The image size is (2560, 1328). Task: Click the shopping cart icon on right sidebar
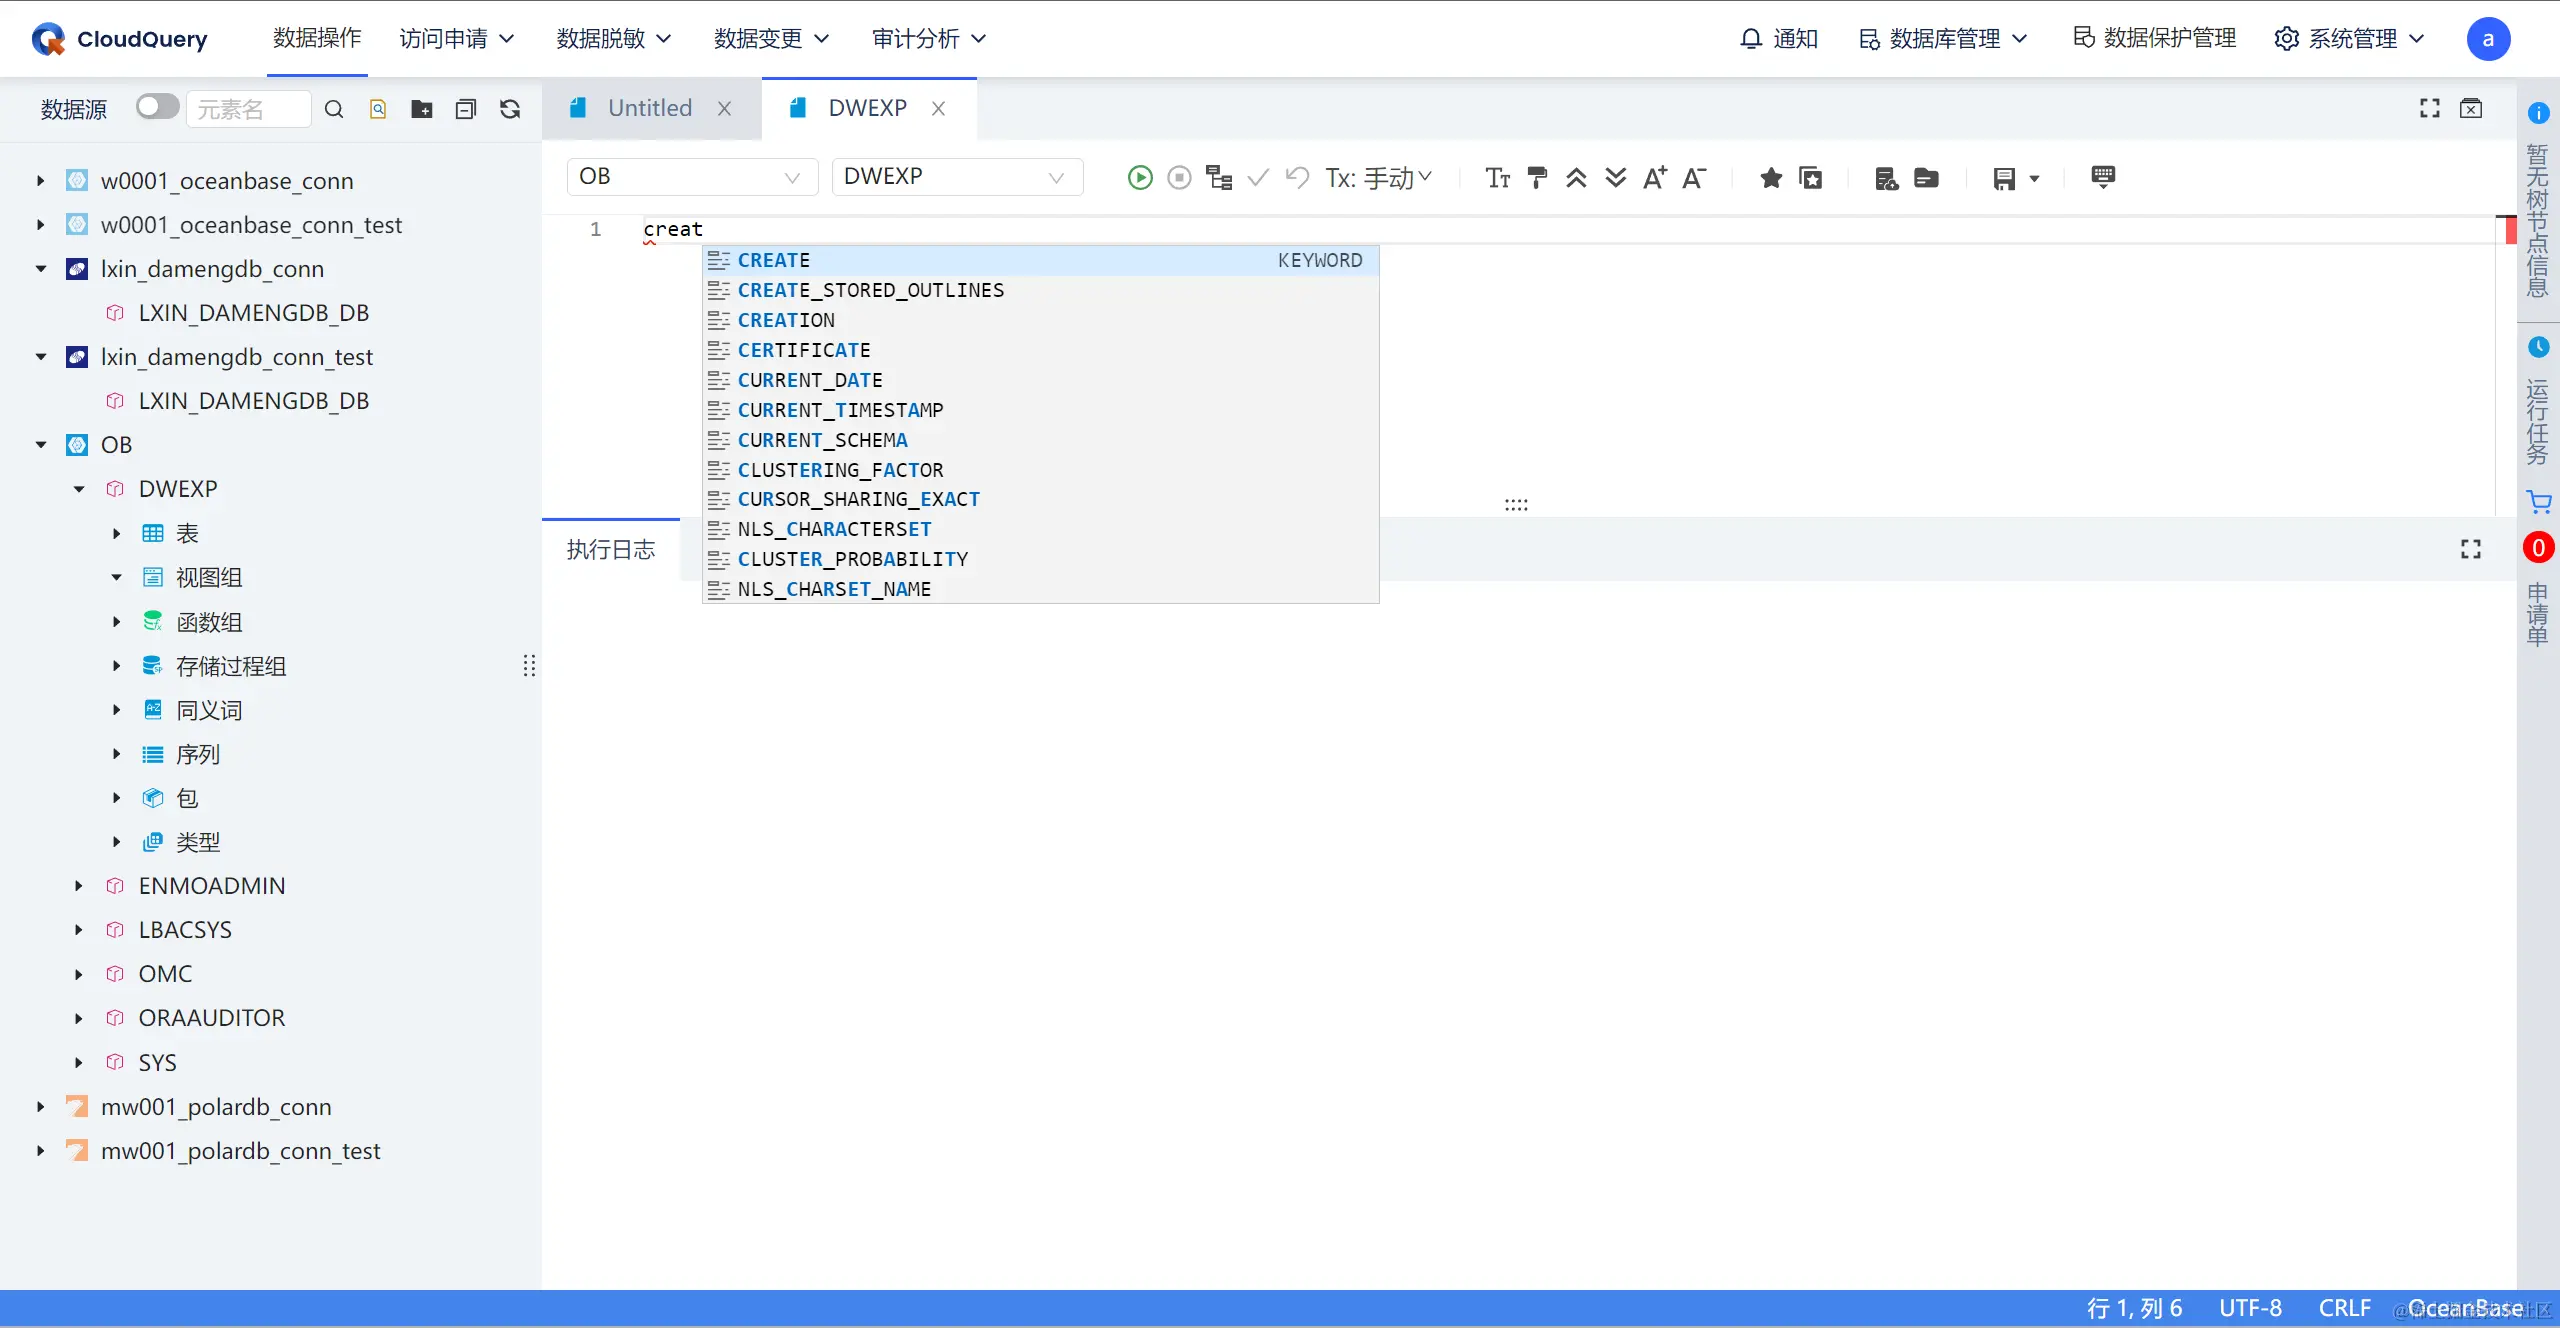pos(2538,501)
